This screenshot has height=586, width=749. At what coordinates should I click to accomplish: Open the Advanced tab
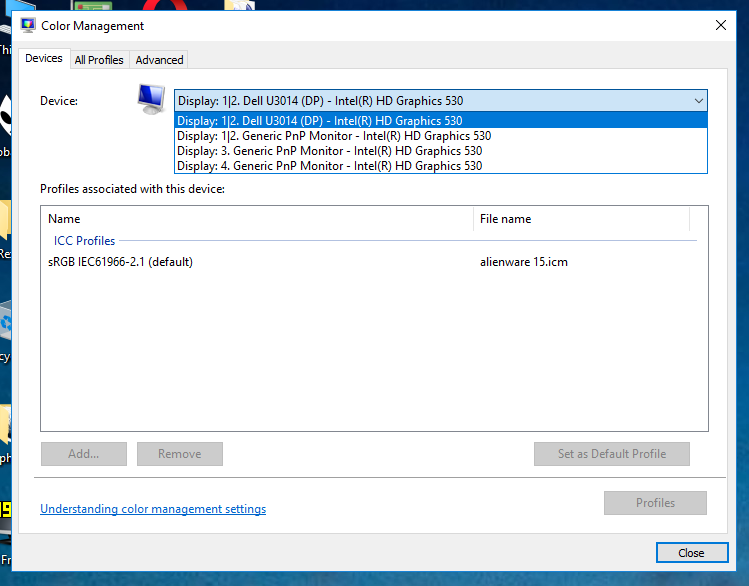159,60
